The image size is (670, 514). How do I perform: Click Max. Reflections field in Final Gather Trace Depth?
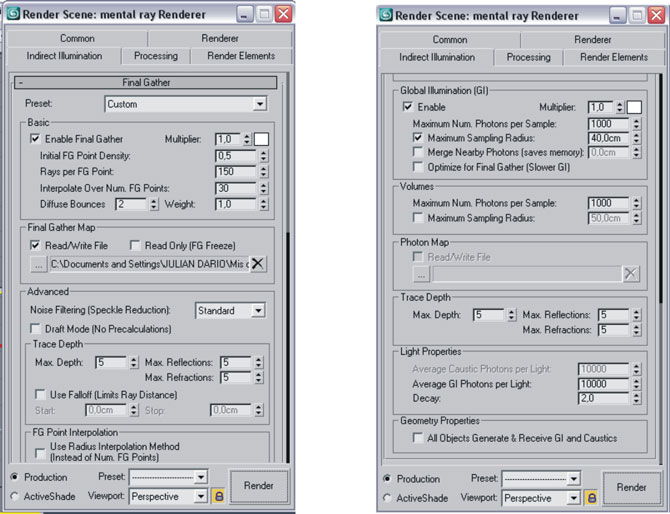coord(236,362)
